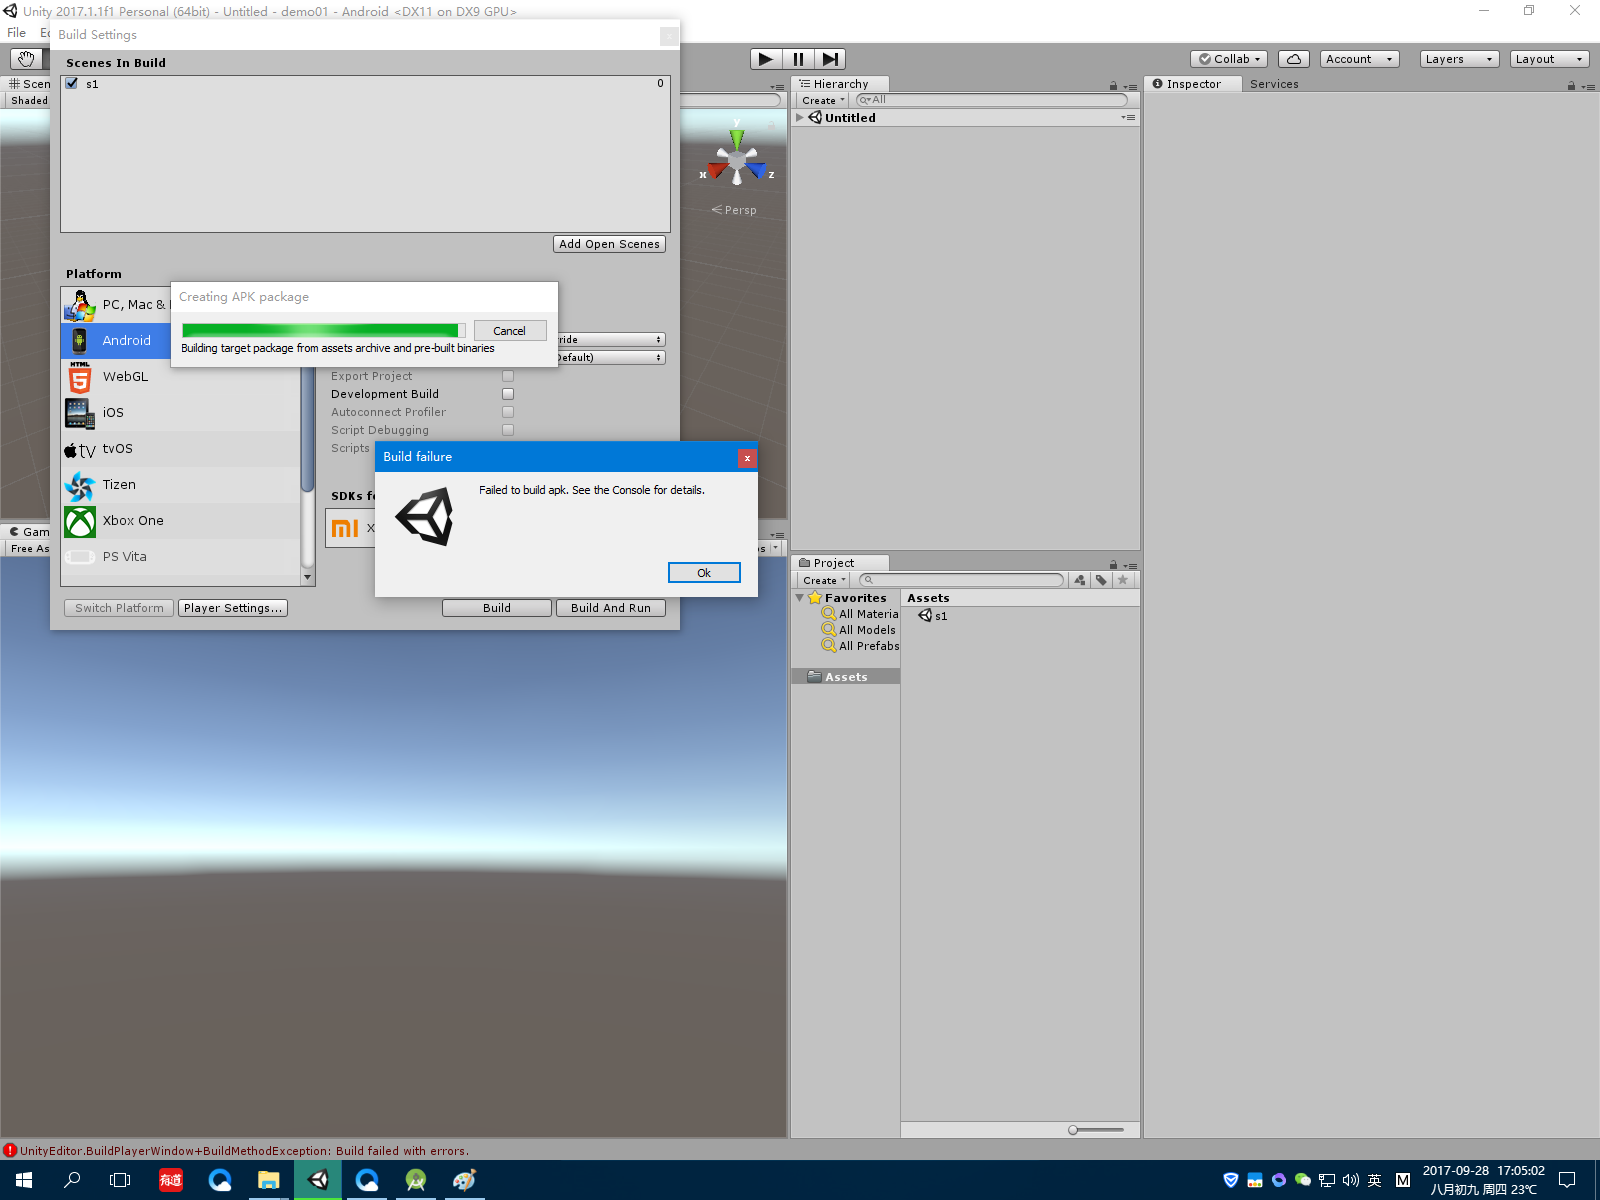Cancel the APK package creation

[510, 331]
